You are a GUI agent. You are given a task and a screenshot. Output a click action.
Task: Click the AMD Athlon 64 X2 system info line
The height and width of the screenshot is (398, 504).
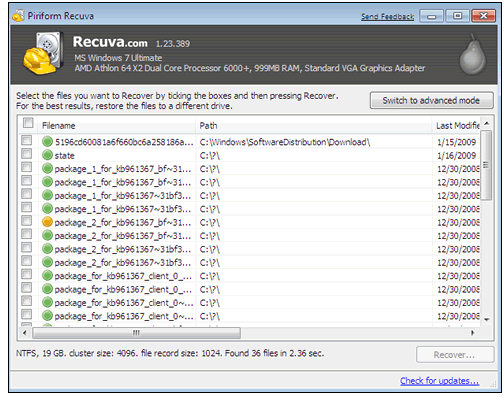[250, 68]
